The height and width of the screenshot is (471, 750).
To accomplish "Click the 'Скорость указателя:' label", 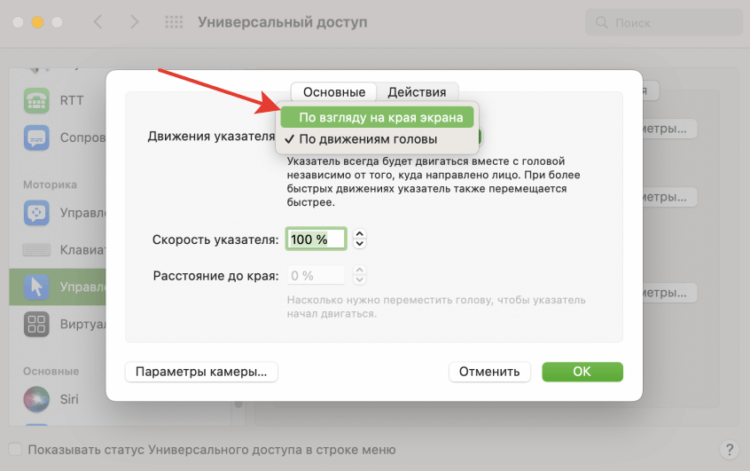I will tap(215, 240).
